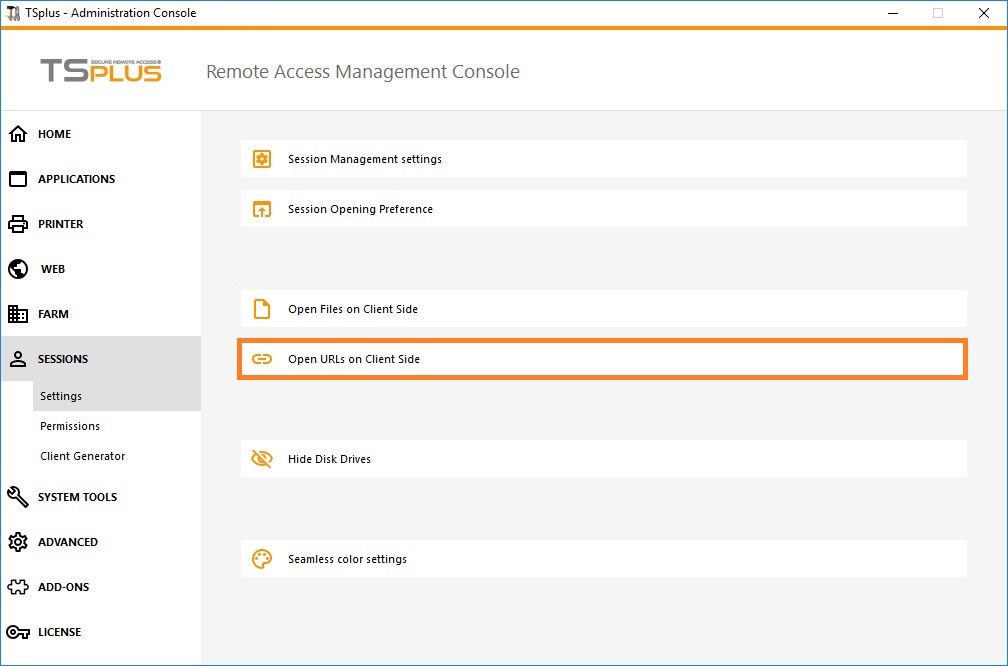Click the License key icon
The width and height of the screenshot is (1008, 666).
[x=18, y=632]
